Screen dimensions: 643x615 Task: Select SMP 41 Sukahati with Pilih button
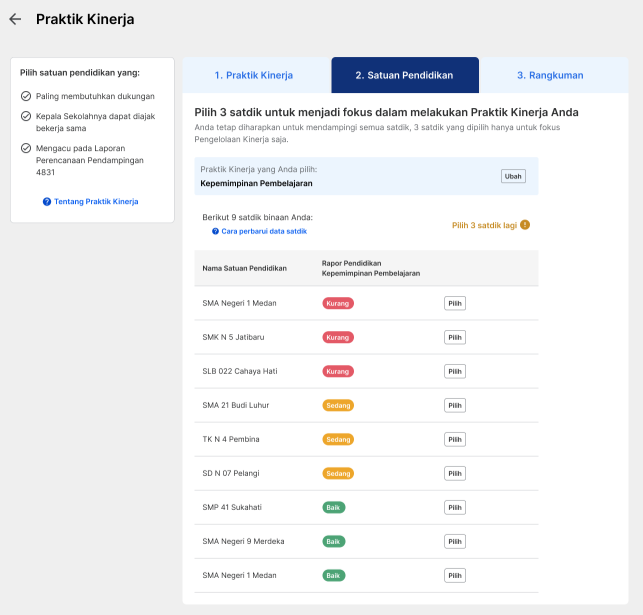pyautogui.click(x=455, y=508)
